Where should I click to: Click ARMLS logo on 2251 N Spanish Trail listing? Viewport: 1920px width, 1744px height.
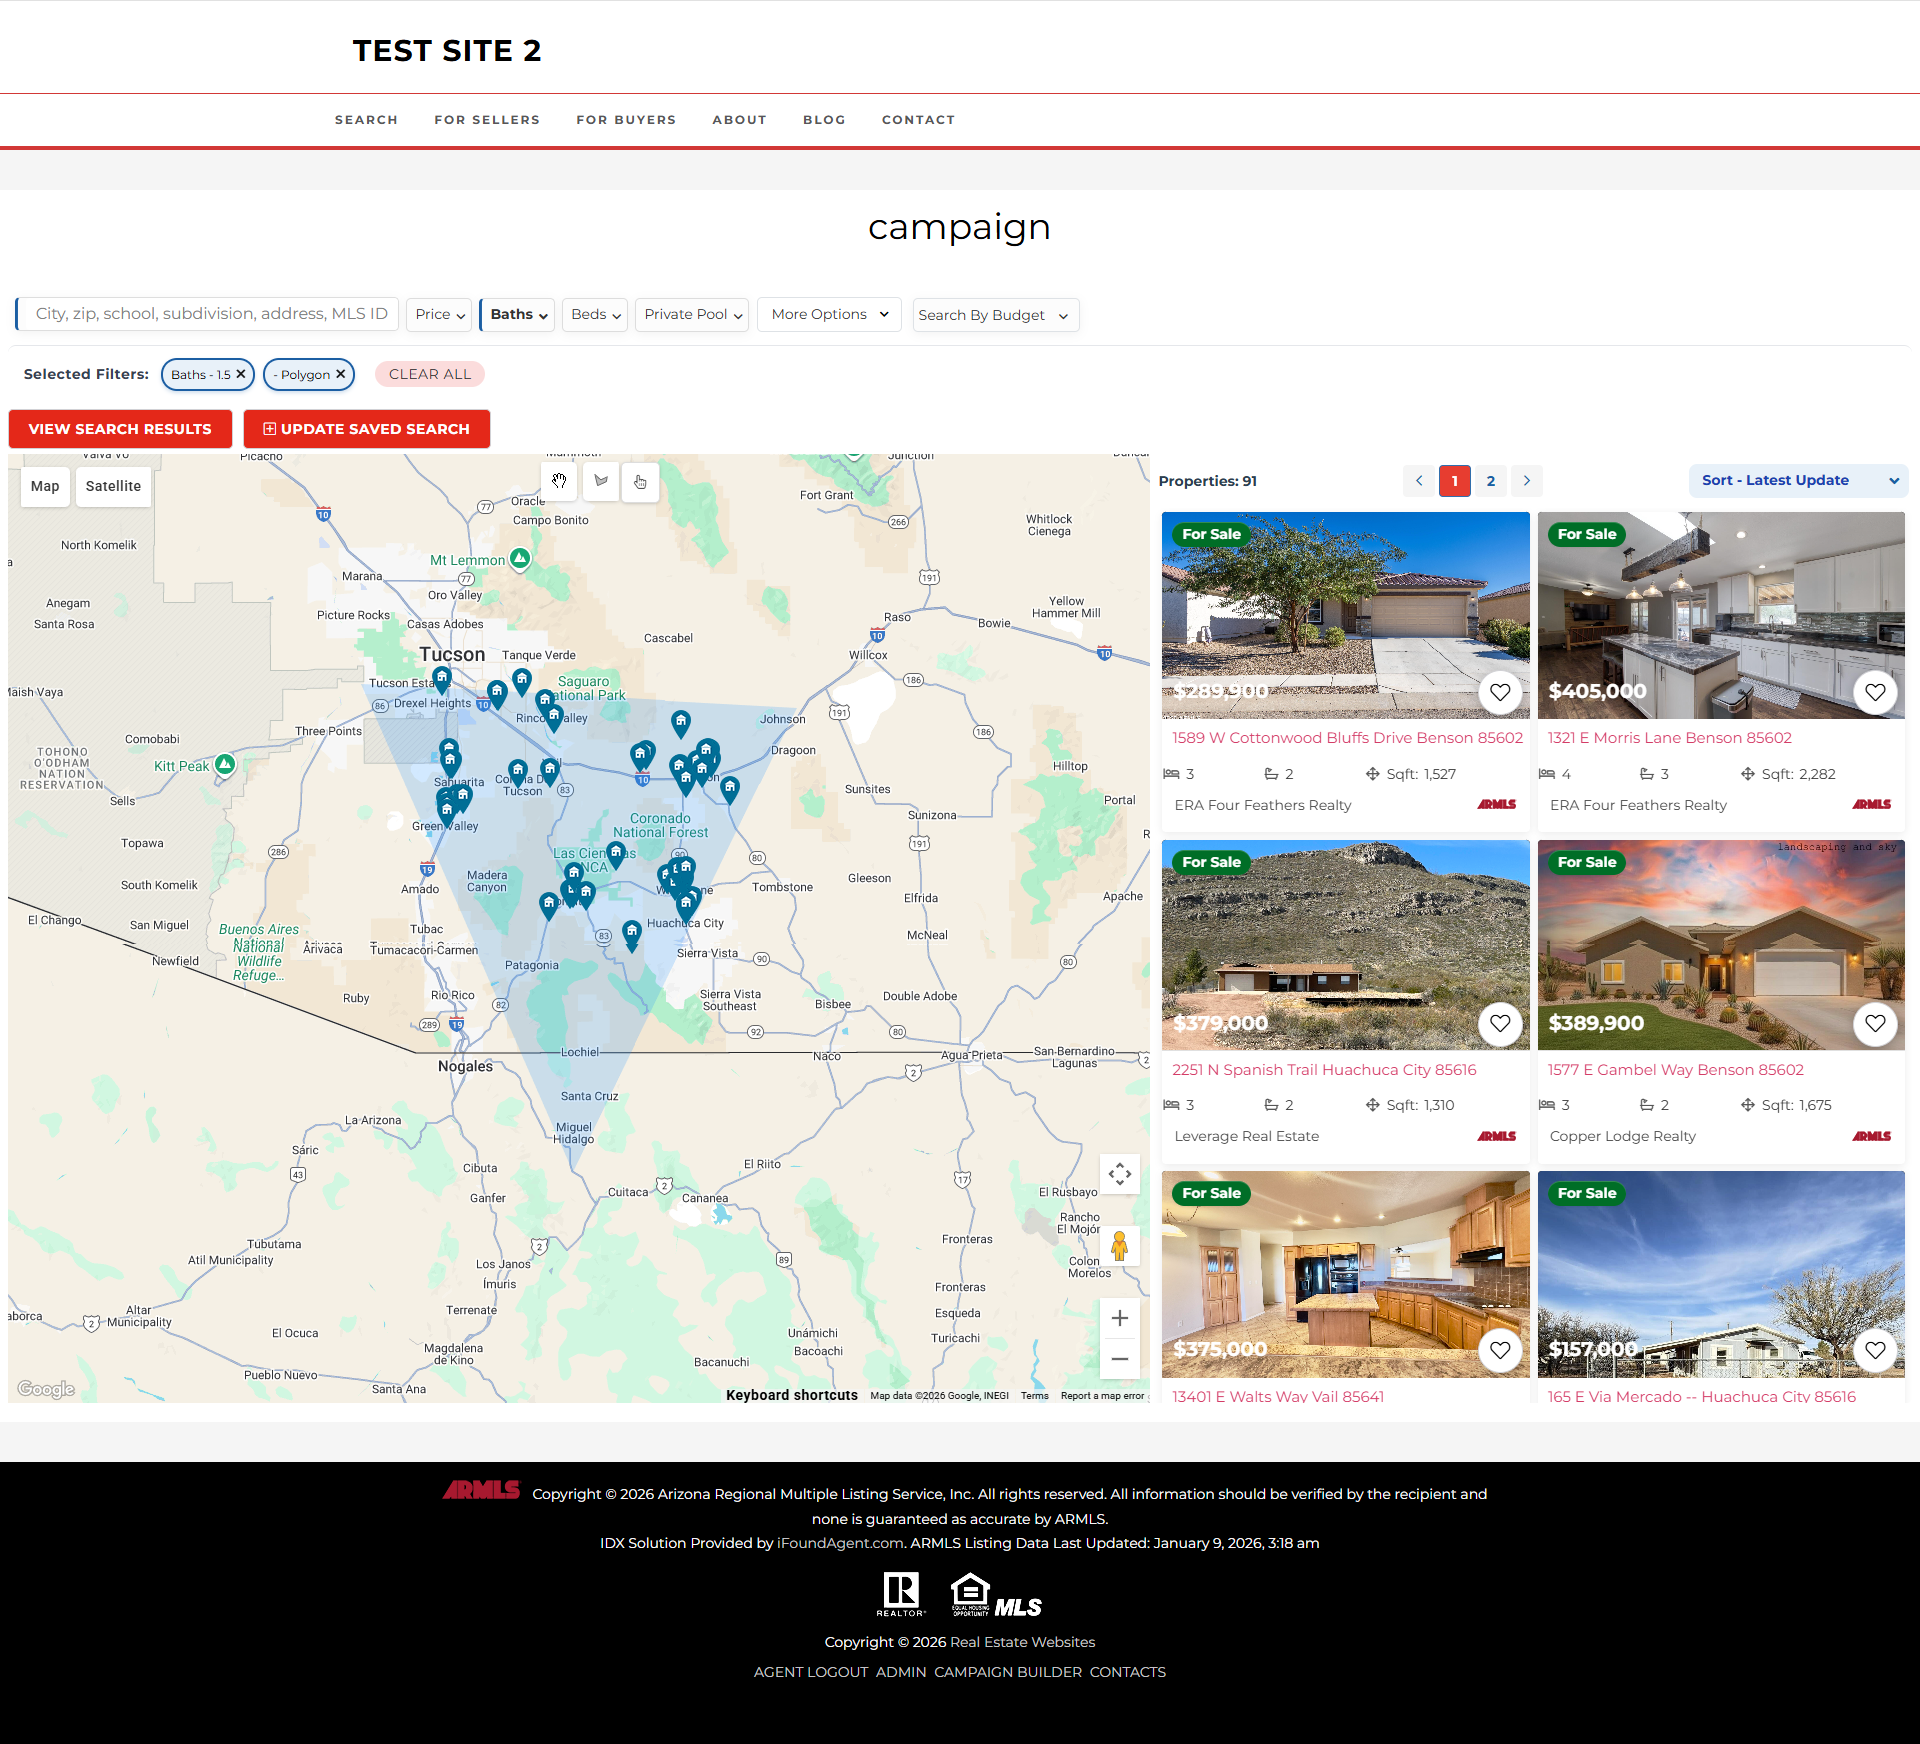pyautogui.click(x=1497, y=1136)
